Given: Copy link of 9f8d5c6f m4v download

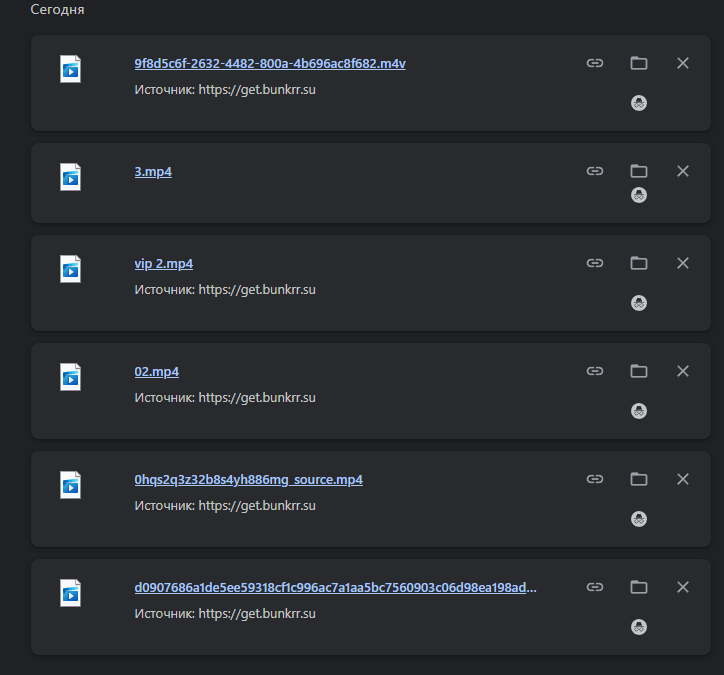Looking at the screenshot, I should [x=595, y=63].
